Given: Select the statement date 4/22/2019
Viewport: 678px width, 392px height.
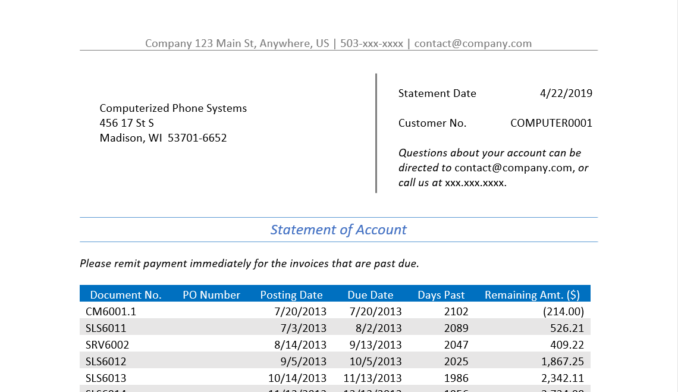Looking at the screenshot, I should [x=566, y=93].
